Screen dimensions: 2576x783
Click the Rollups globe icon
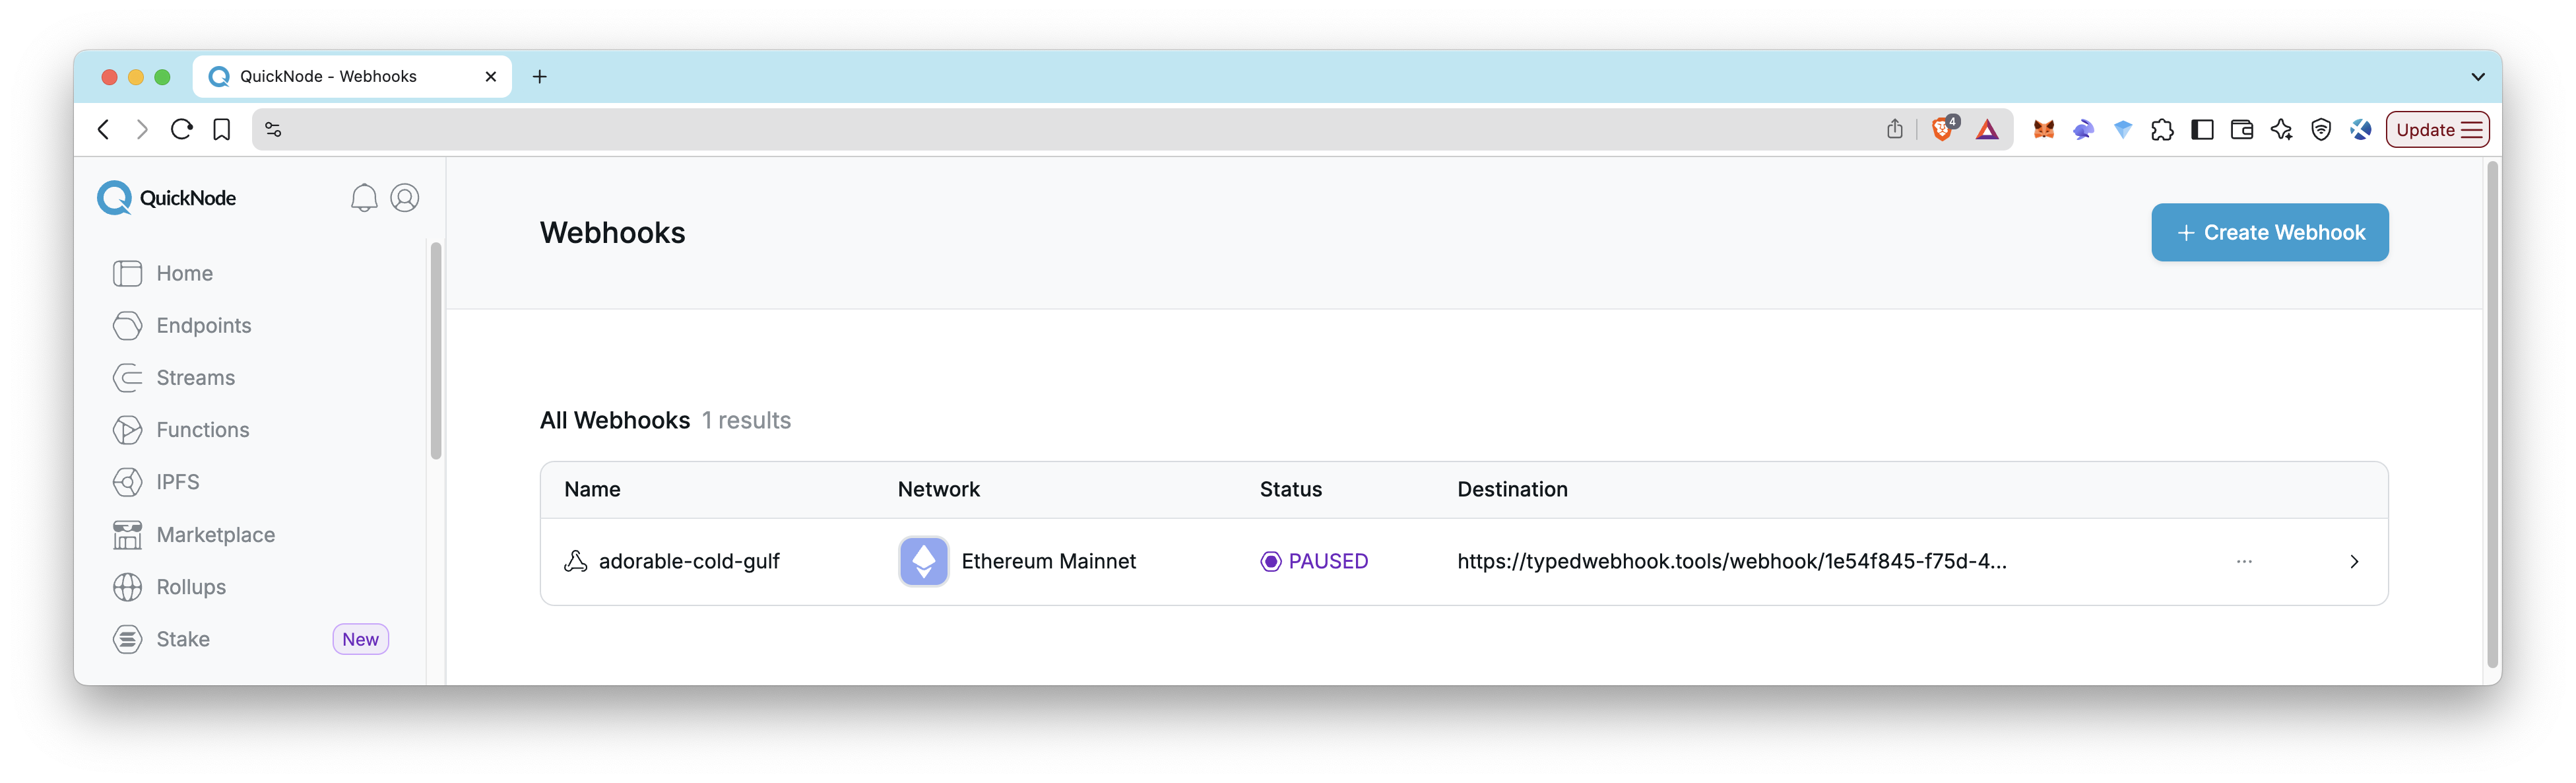tap(127, 587)
